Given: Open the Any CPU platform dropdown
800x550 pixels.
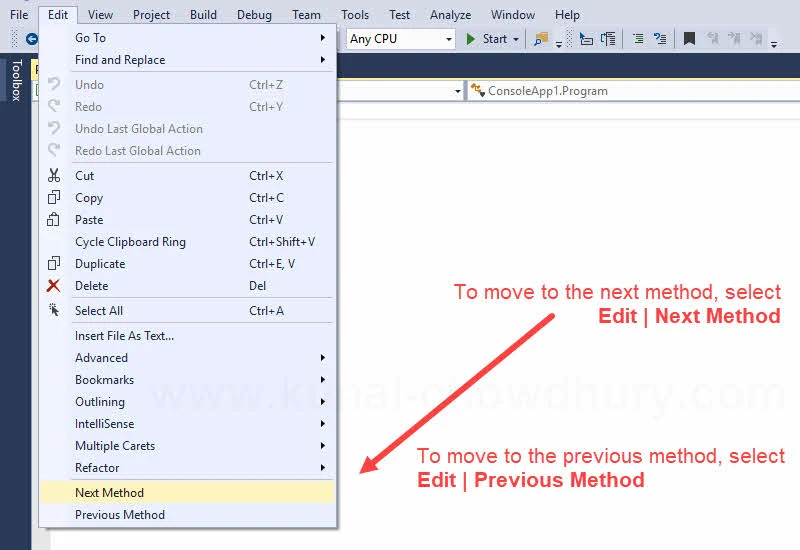Looking at the screenshot, I should (x=401, y=39).
